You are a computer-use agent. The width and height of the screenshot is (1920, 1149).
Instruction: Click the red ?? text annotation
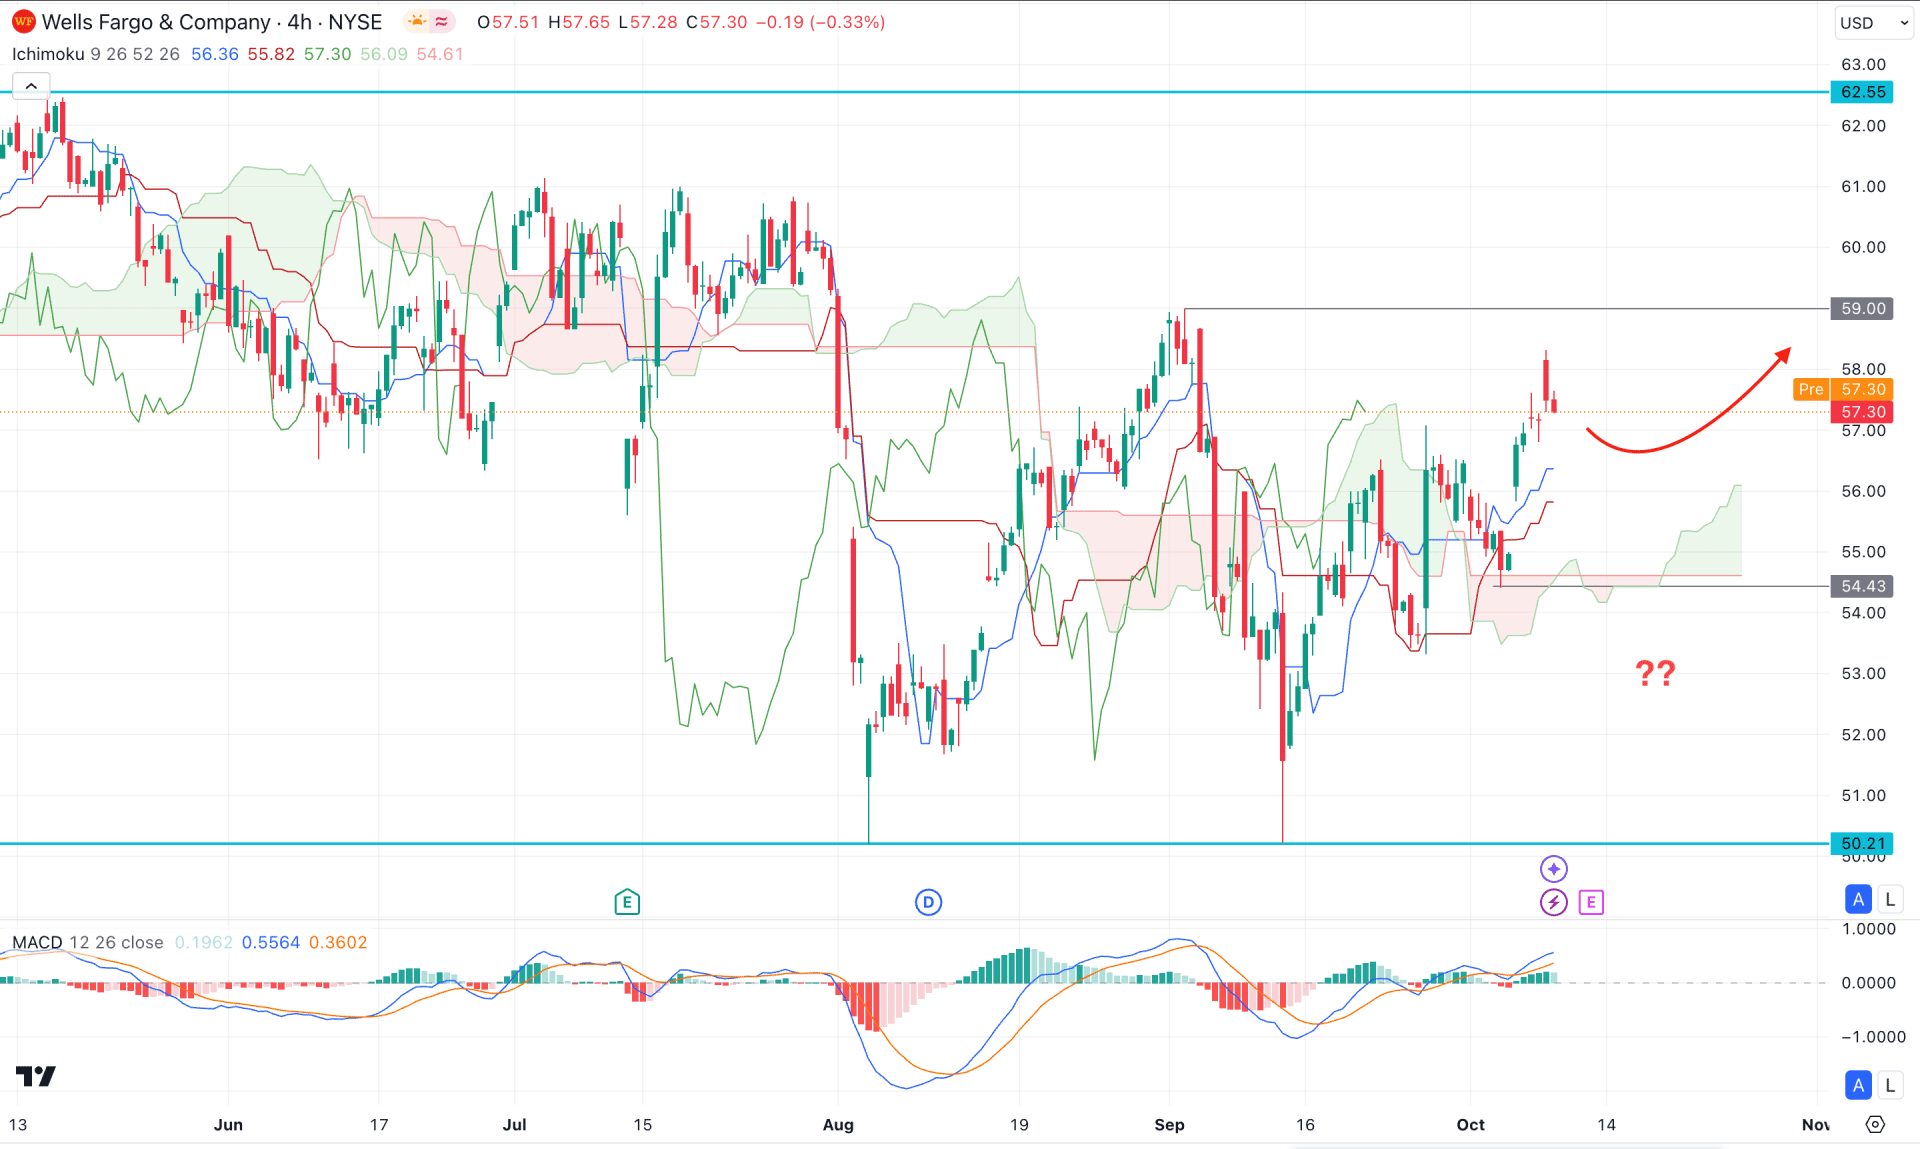(x=1655, y=673)
